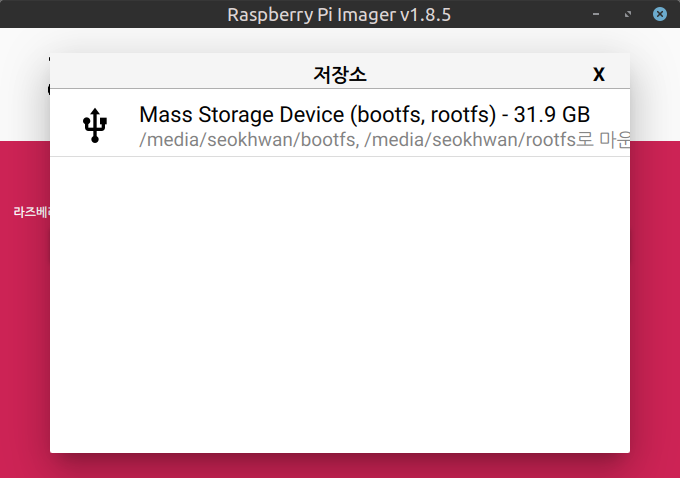The image size is (680, 478).
Task: Click the divider line under the device row
Action: coord(340,156)
